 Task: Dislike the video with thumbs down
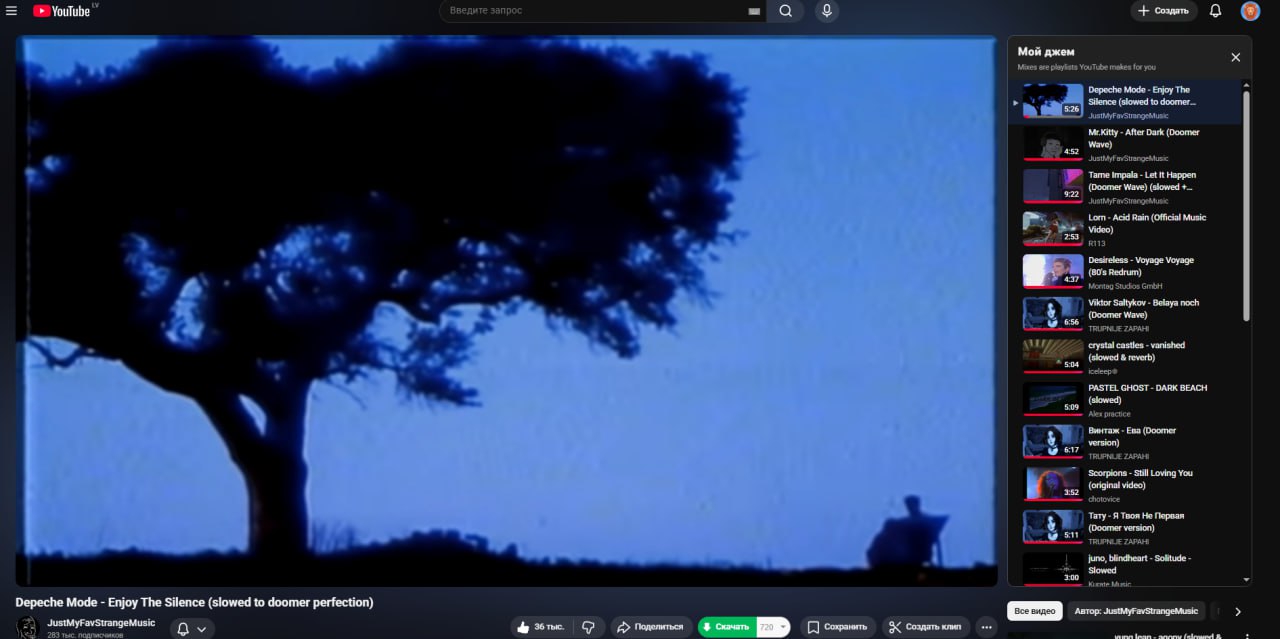coord(588,627)
